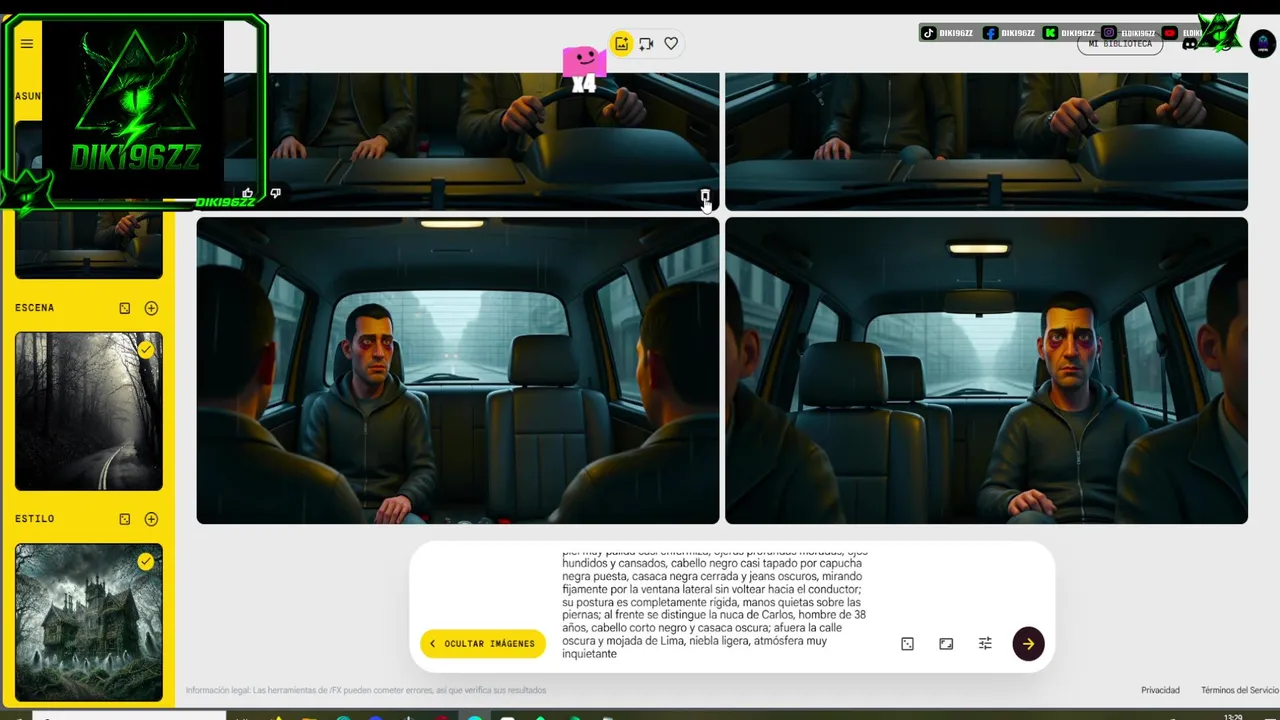1280x720 pixels.
Task: Add a new Estilo image with plus icon
Action: (151, 519)
